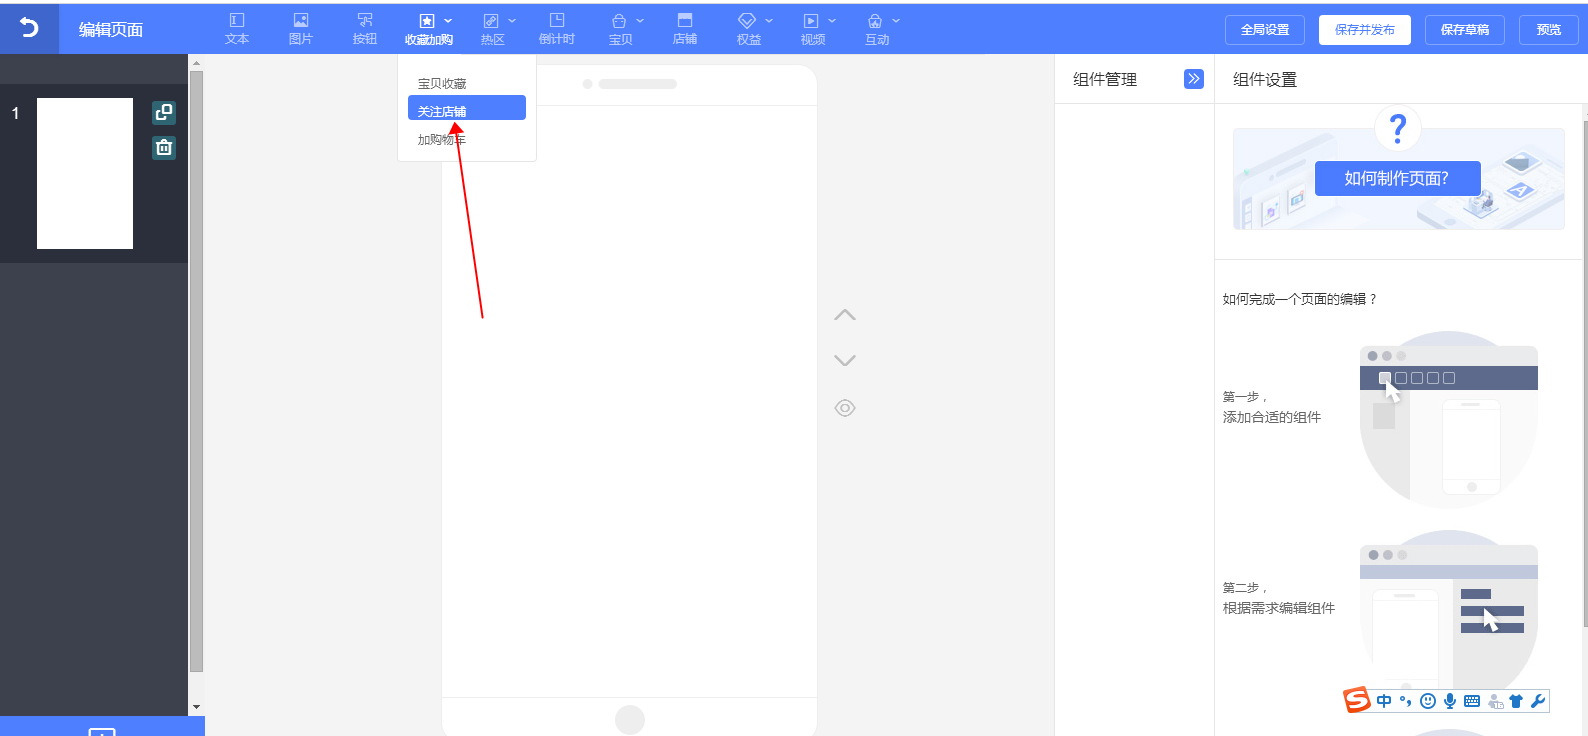The image size is (1588, 736).
Task: Toggle component visibility eye icon
Action: pyautogui.click(x=845, y=408)
